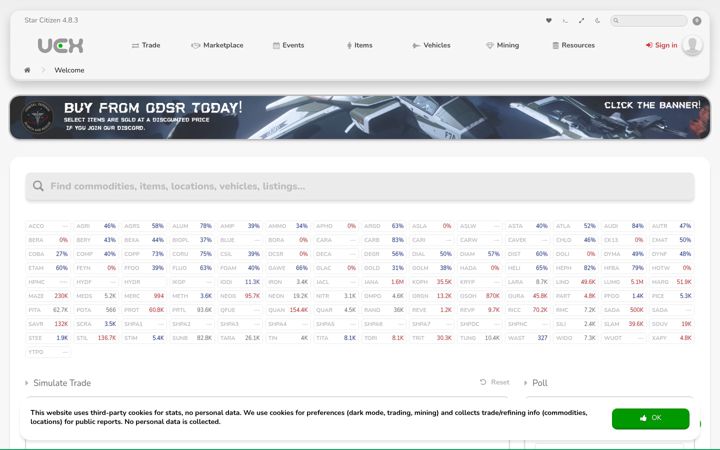Select the GOLD 31% commodity tile
The width and height of the screenshot is (720, 450).
(x=384, y=268)
